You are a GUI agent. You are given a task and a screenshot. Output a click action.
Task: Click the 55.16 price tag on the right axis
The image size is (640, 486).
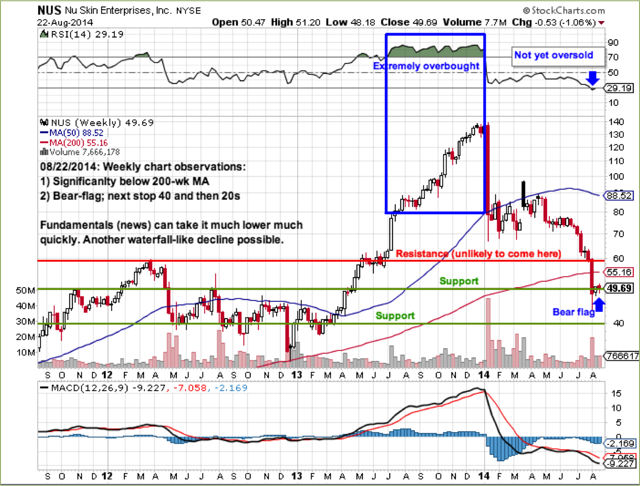pos(619,272)
